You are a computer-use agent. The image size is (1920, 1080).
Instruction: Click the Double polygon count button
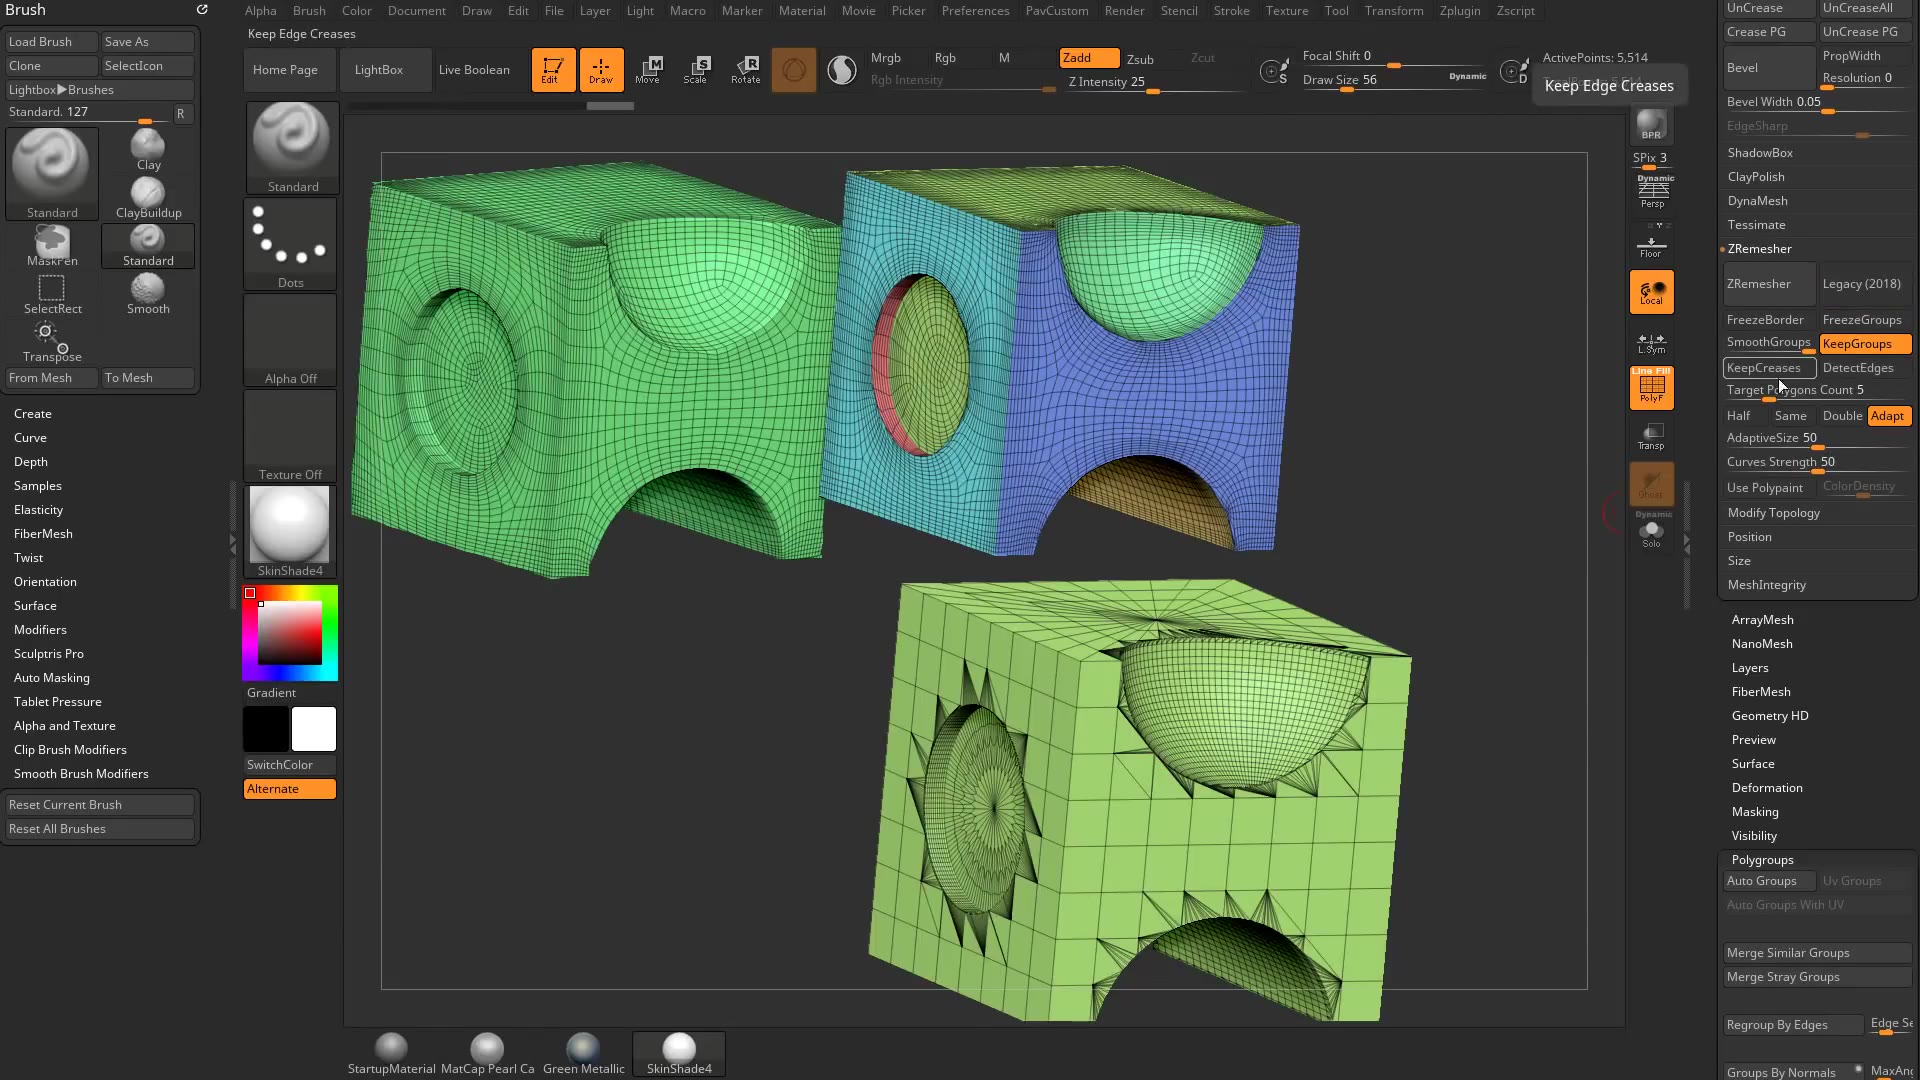1841,414
